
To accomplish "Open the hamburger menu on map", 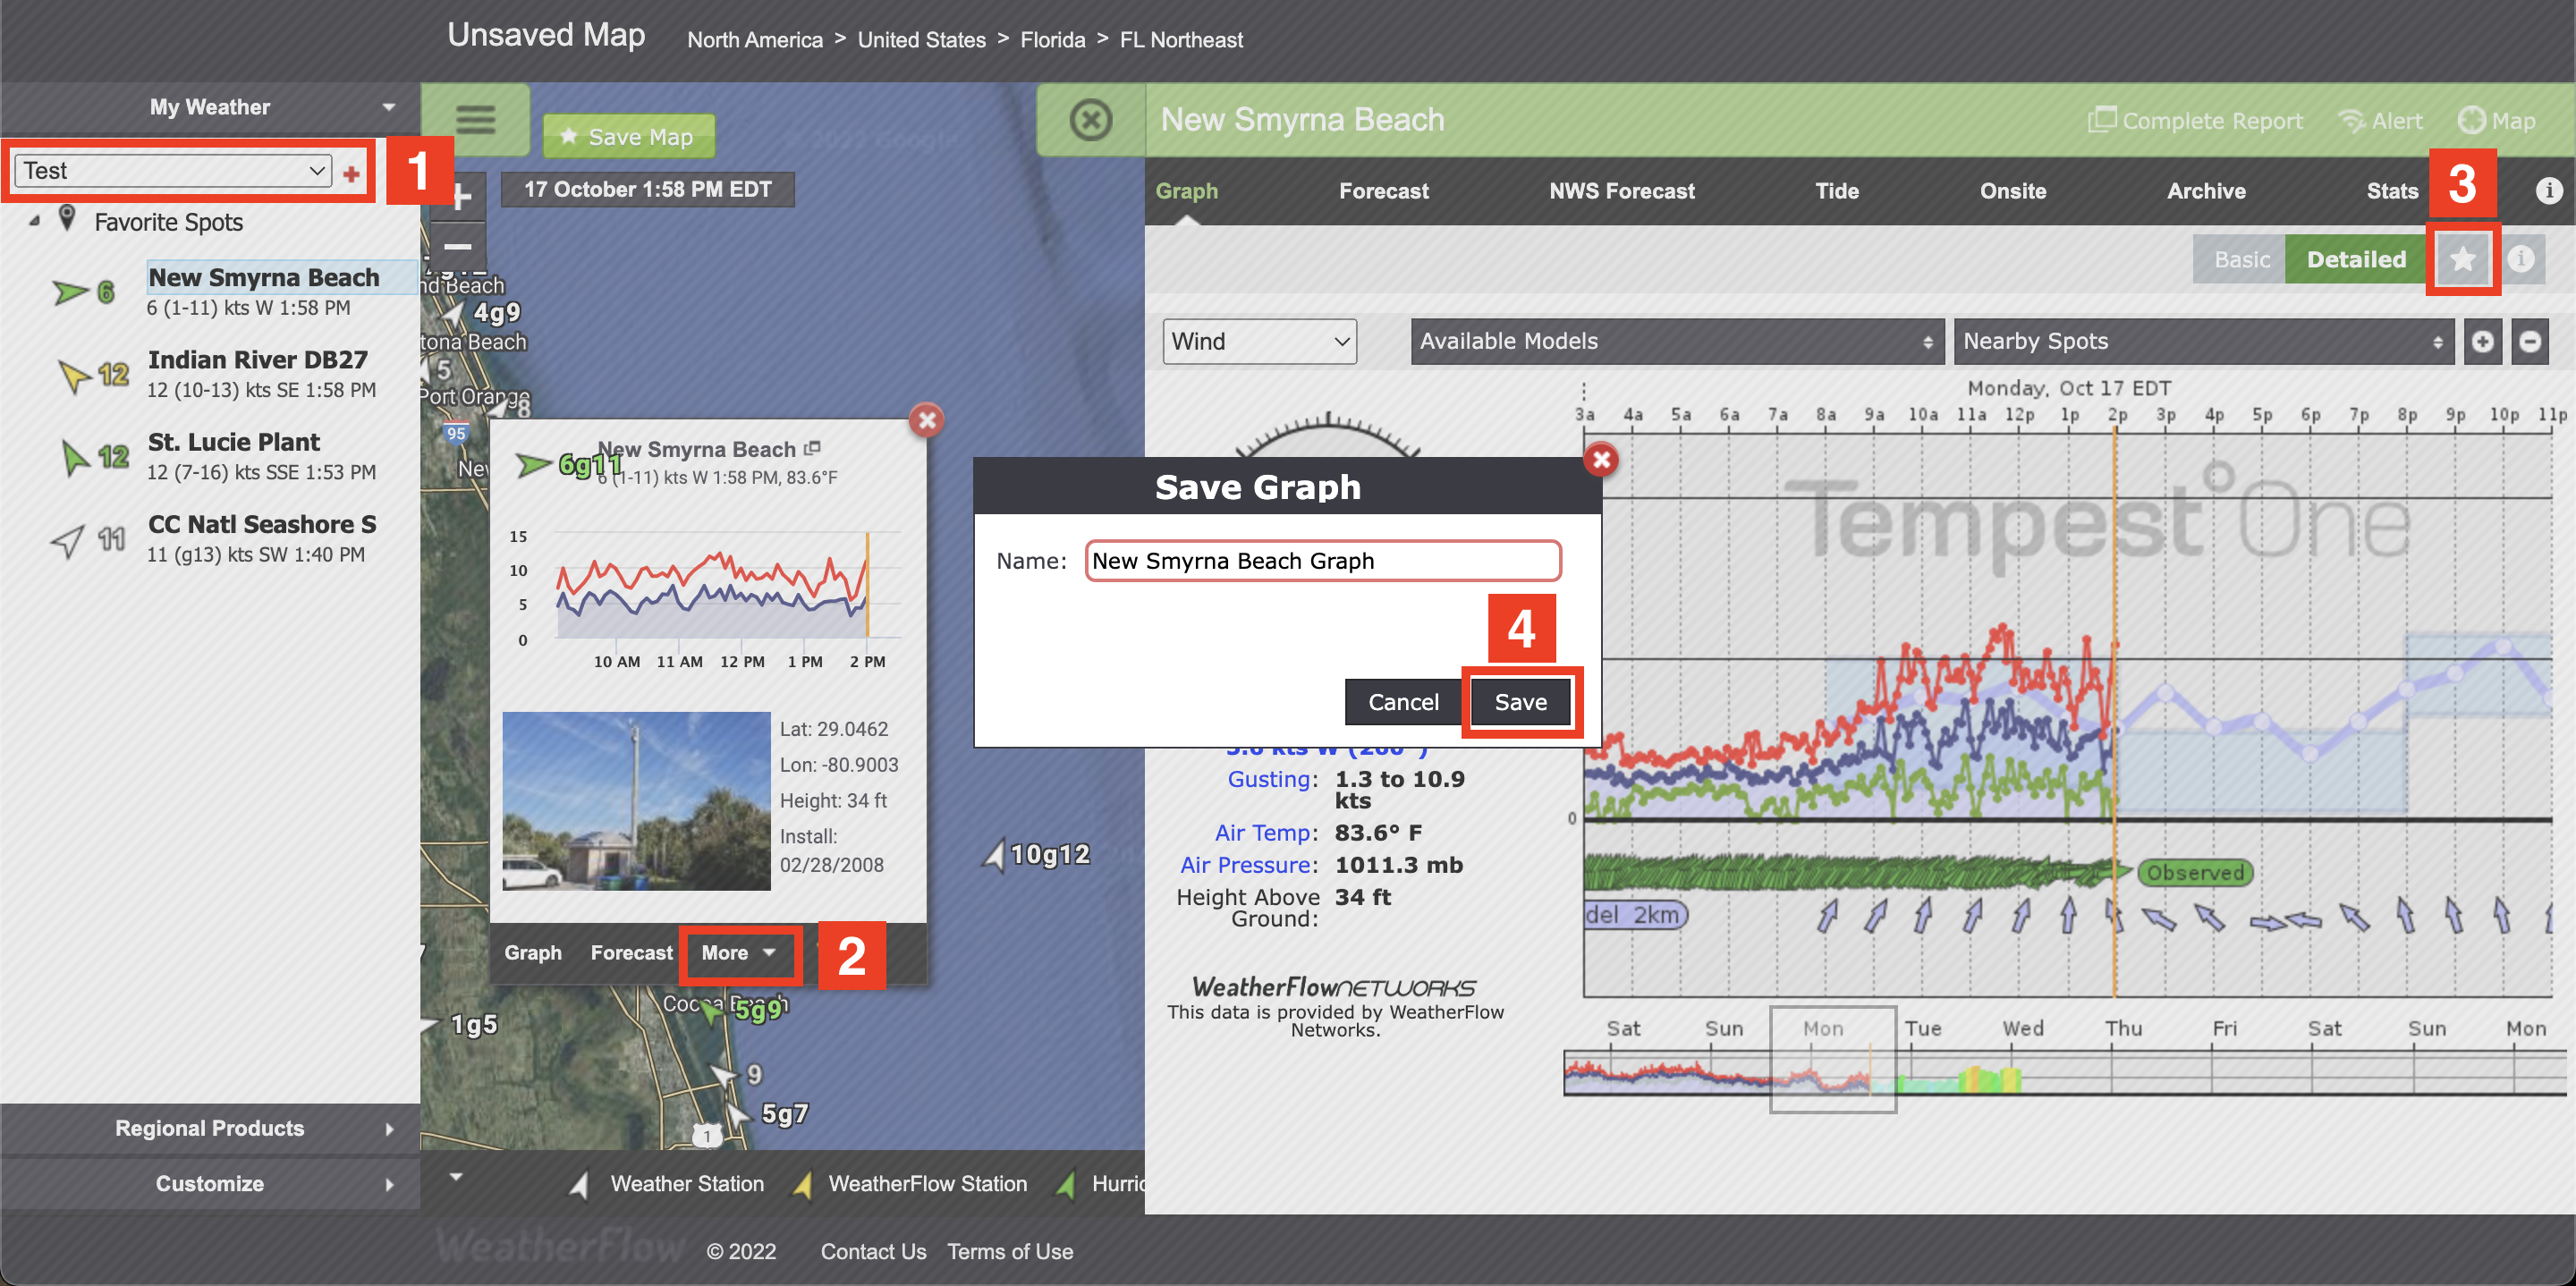I will click(475, 120).
